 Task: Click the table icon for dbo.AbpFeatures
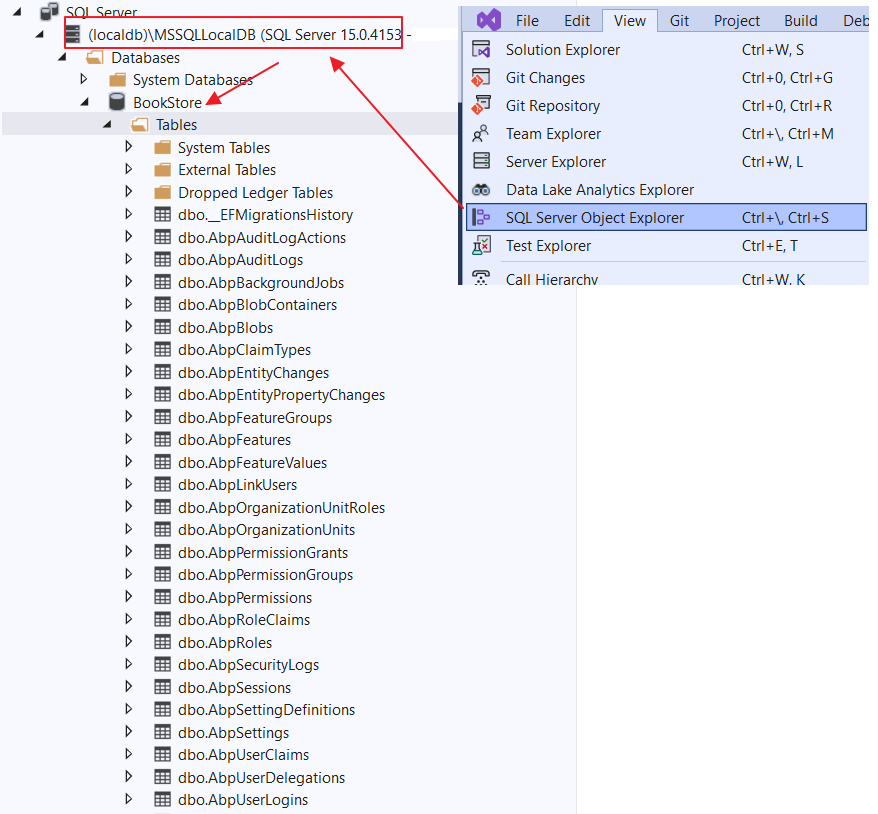click(162, 439)
